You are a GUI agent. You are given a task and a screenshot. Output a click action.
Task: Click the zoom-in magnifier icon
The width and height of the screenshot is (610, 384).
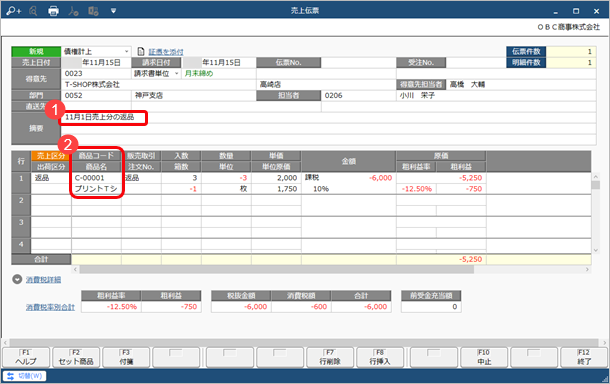tap(14, 11)
